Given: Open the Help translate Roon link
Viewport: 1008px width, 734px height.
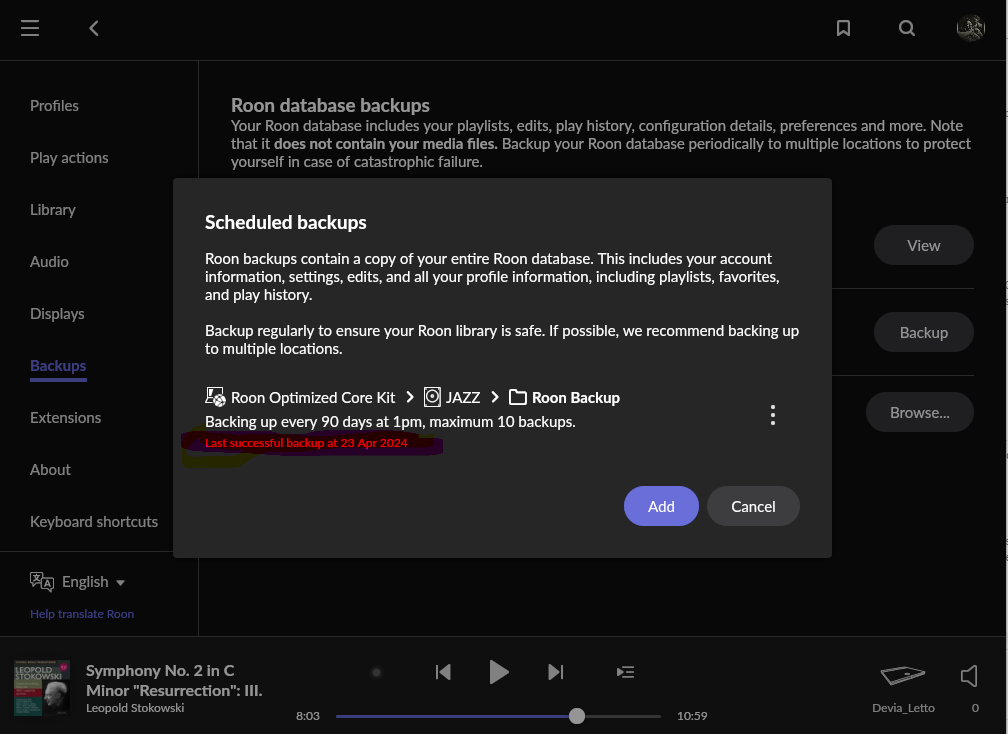Looking at the screenshot, I should 82,614.
